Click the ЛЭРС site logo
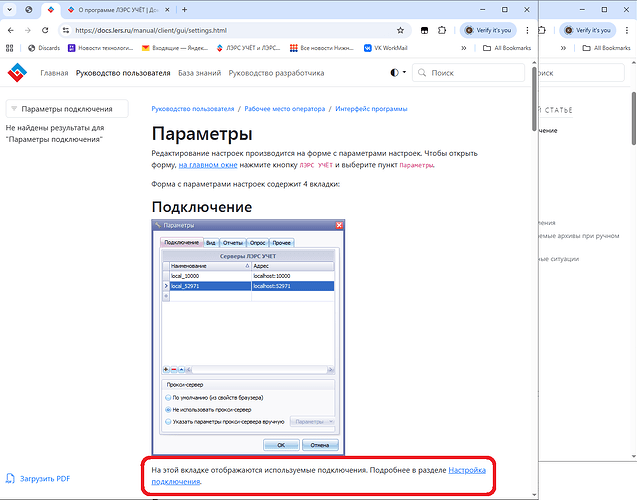This screenshot has height=500, width=637. click(x=17, y=73)
